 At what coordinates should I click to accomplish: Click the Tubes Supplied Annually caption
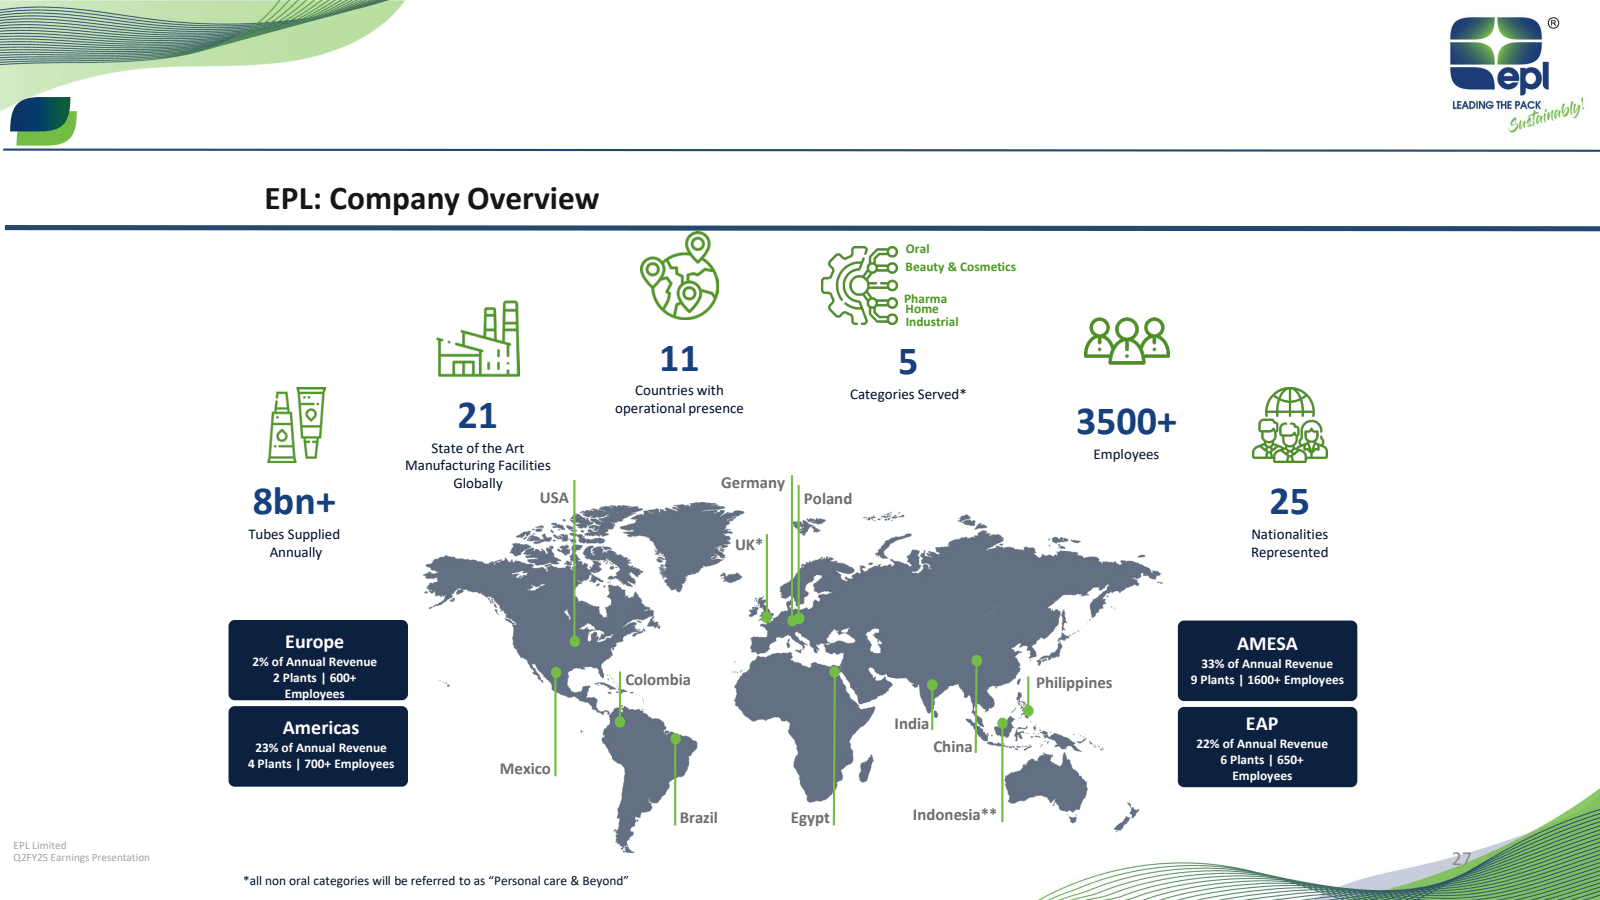(294, 544)
